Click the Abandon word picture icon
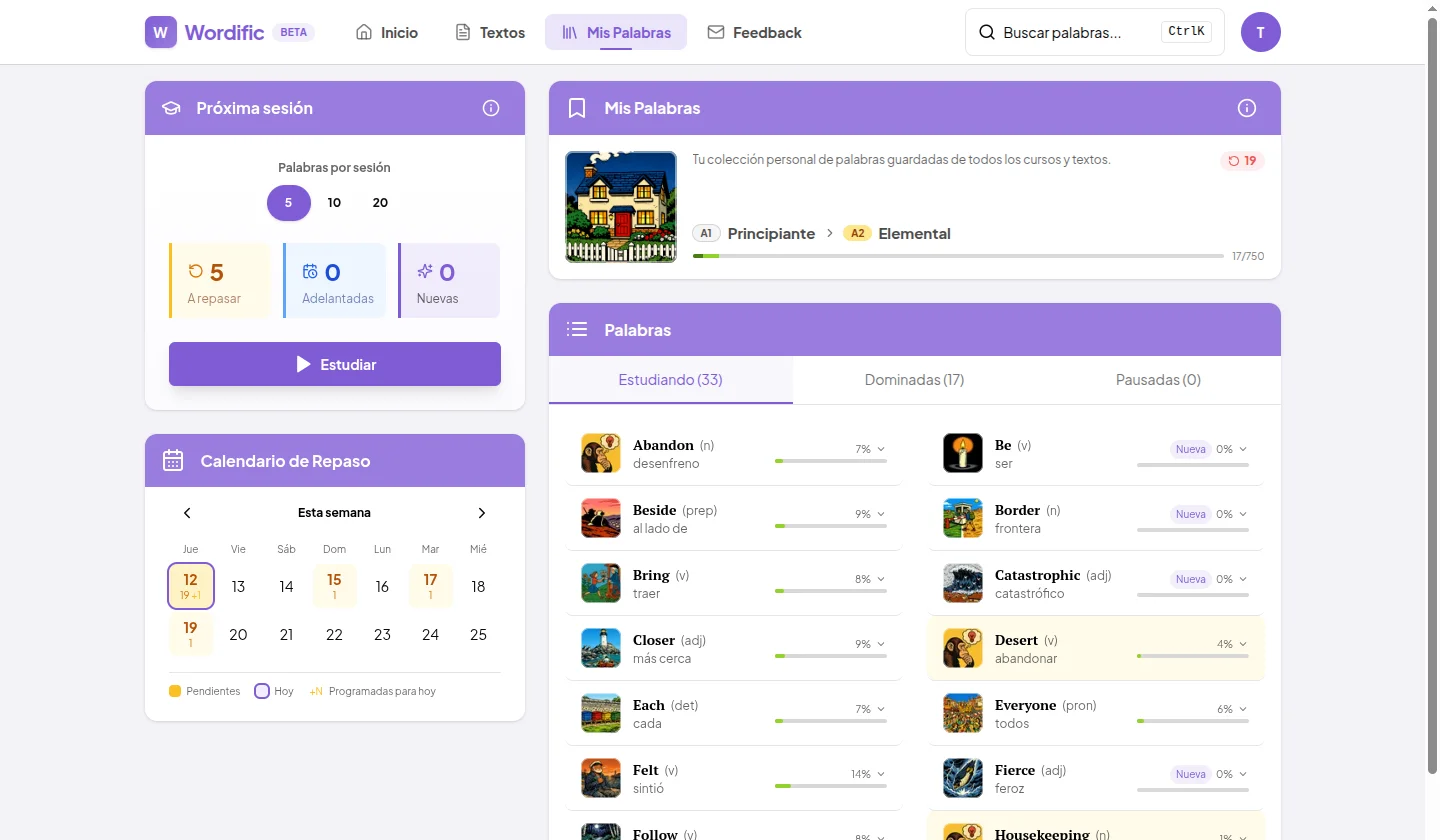The image size is (1440, 840). (x=601, y=453)
